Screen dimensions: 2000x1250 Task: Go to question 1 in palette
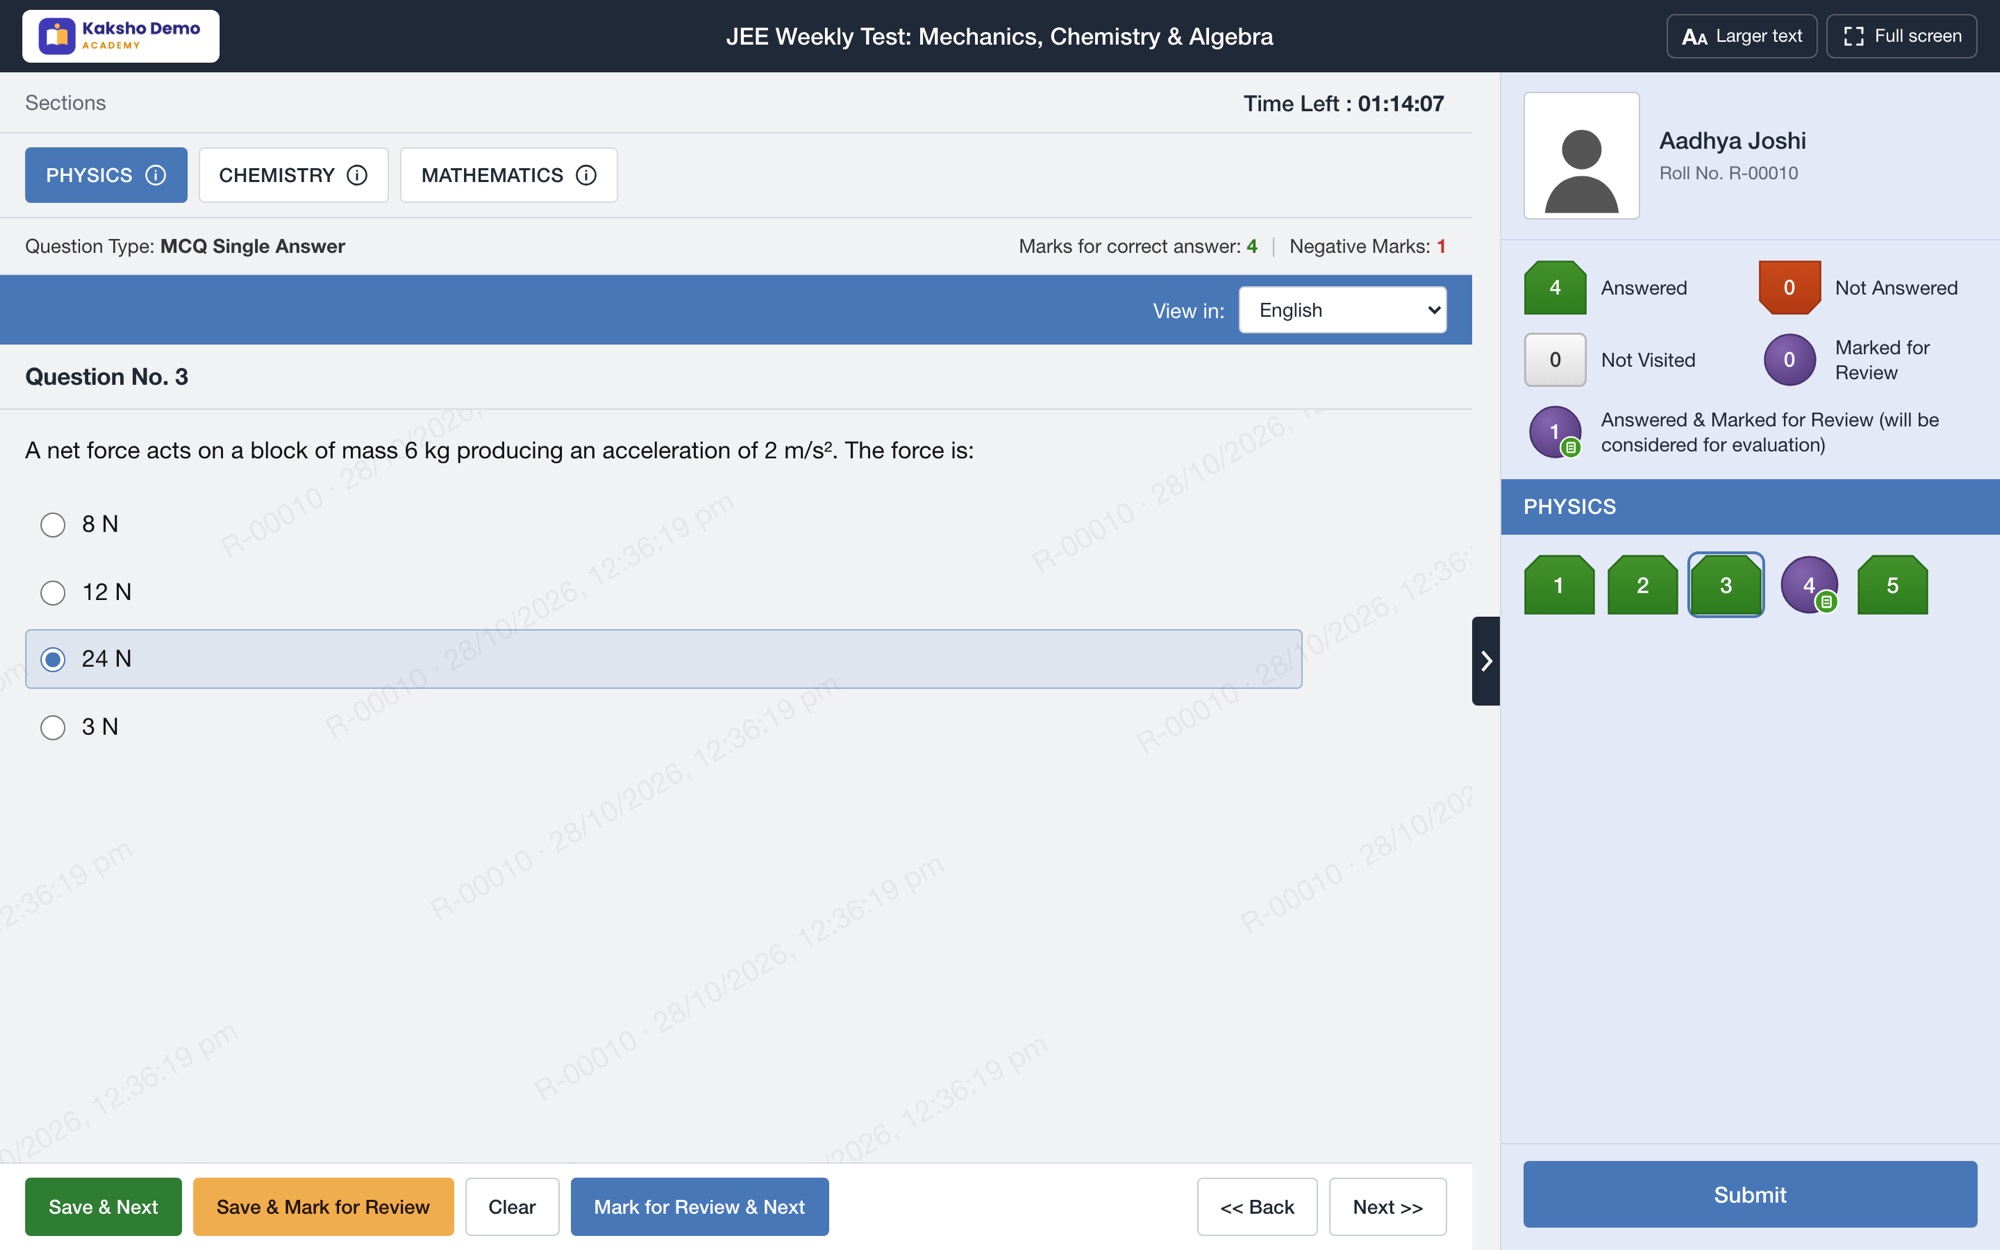point(1559,585)
